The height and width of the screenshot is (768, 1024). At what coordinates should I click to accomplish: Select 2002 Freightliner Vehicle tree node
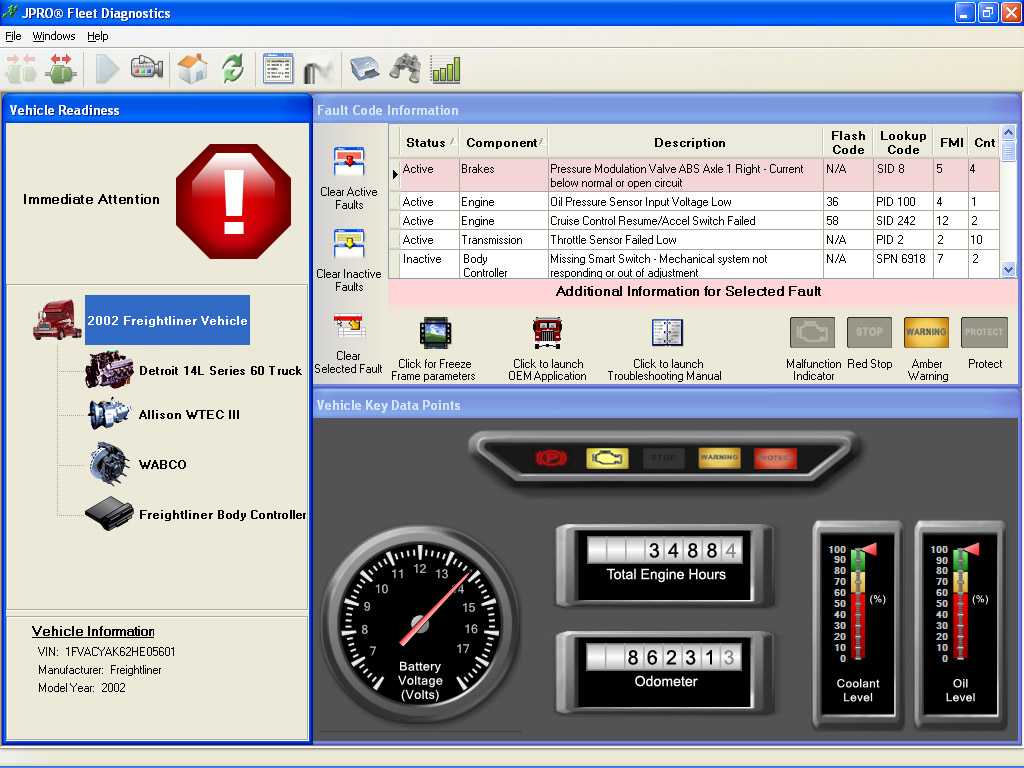pos(167,320)
